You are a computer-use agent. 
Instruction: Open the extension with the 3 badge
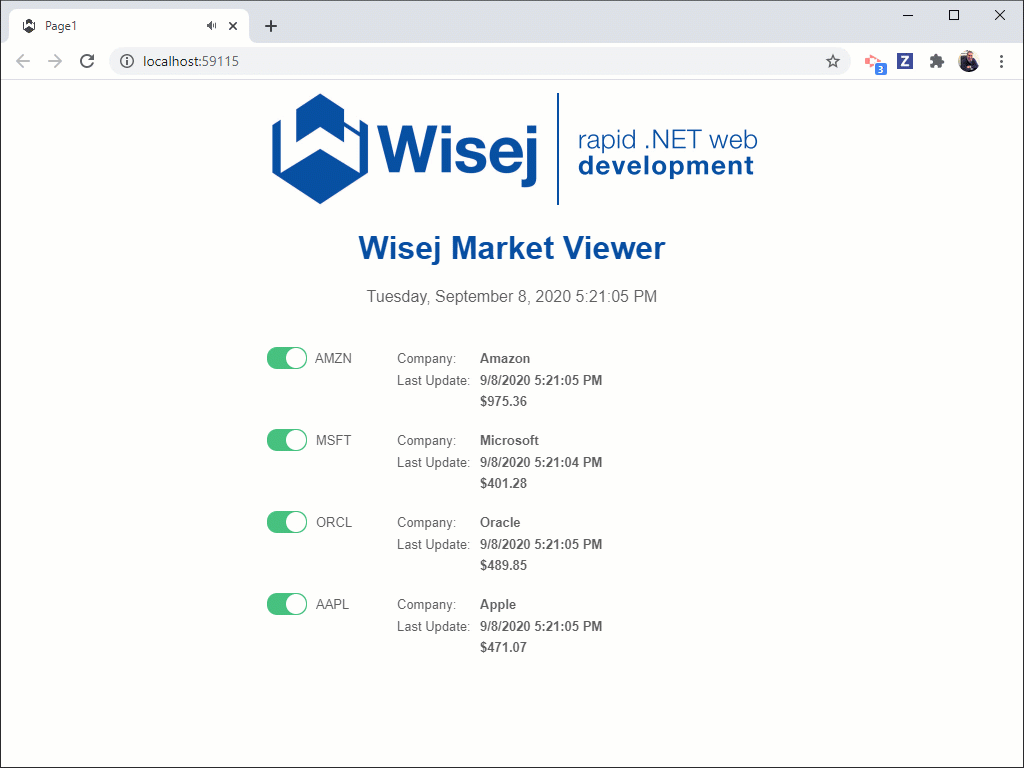click(x=874, y=63)
